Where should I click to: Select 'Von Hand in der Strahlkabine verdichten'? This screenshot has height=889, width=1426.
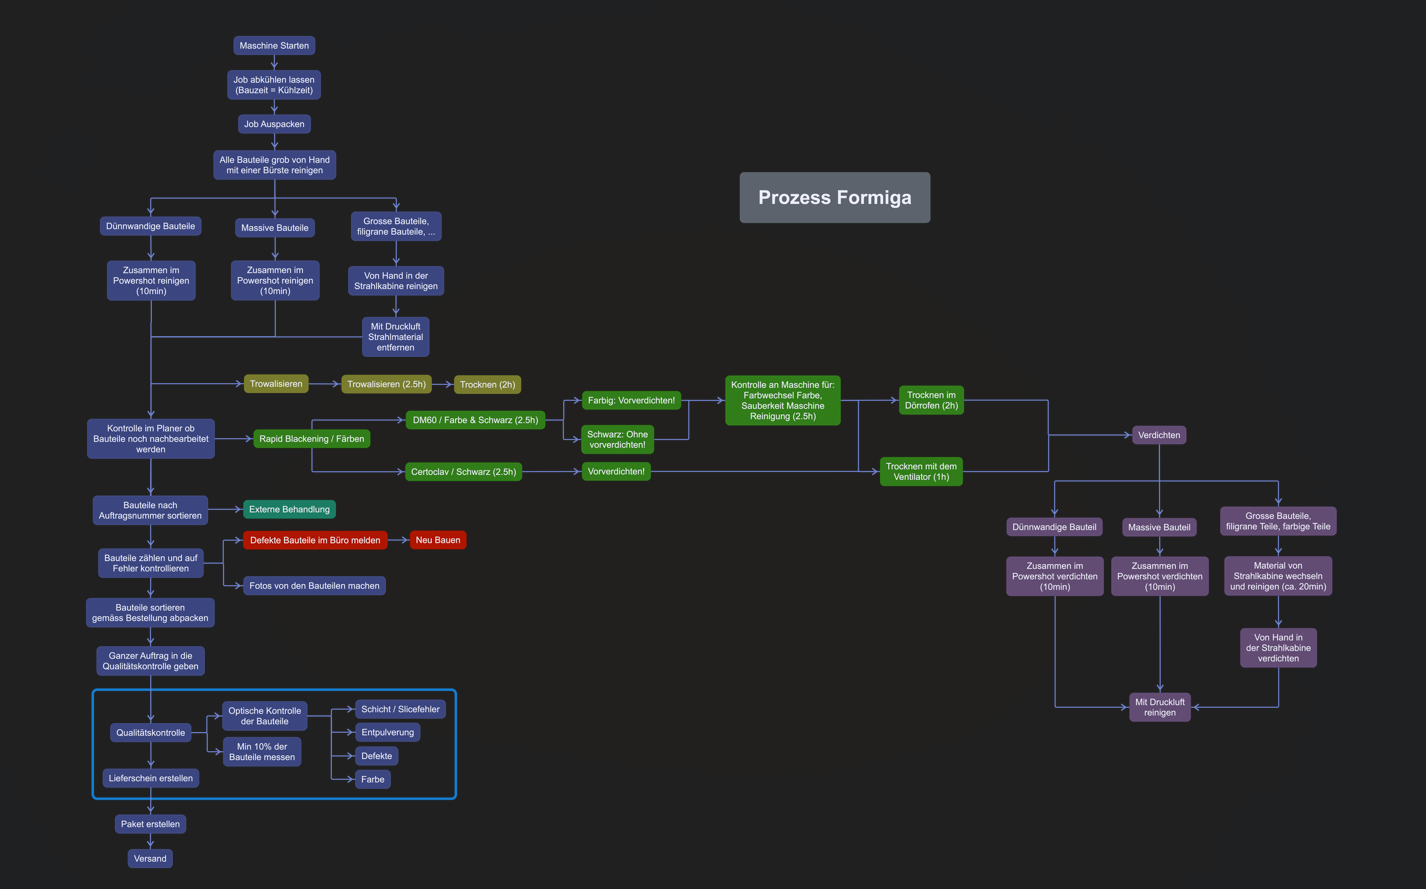1279,648
